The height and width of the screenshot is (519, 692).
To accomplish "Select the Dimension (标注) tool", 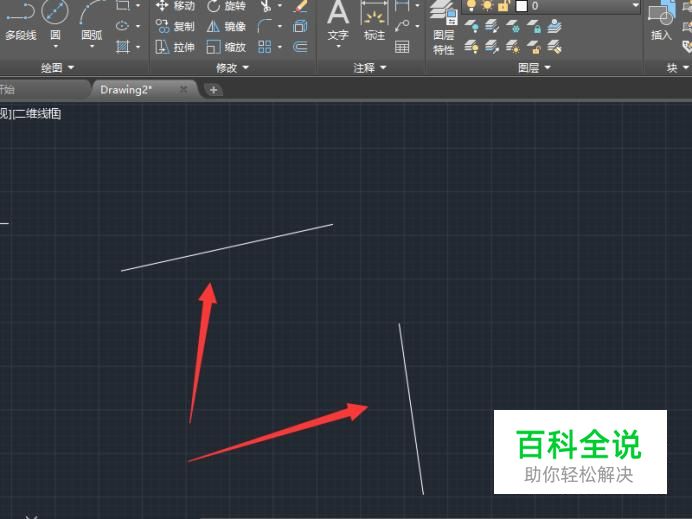I will [x=374, y=20].
